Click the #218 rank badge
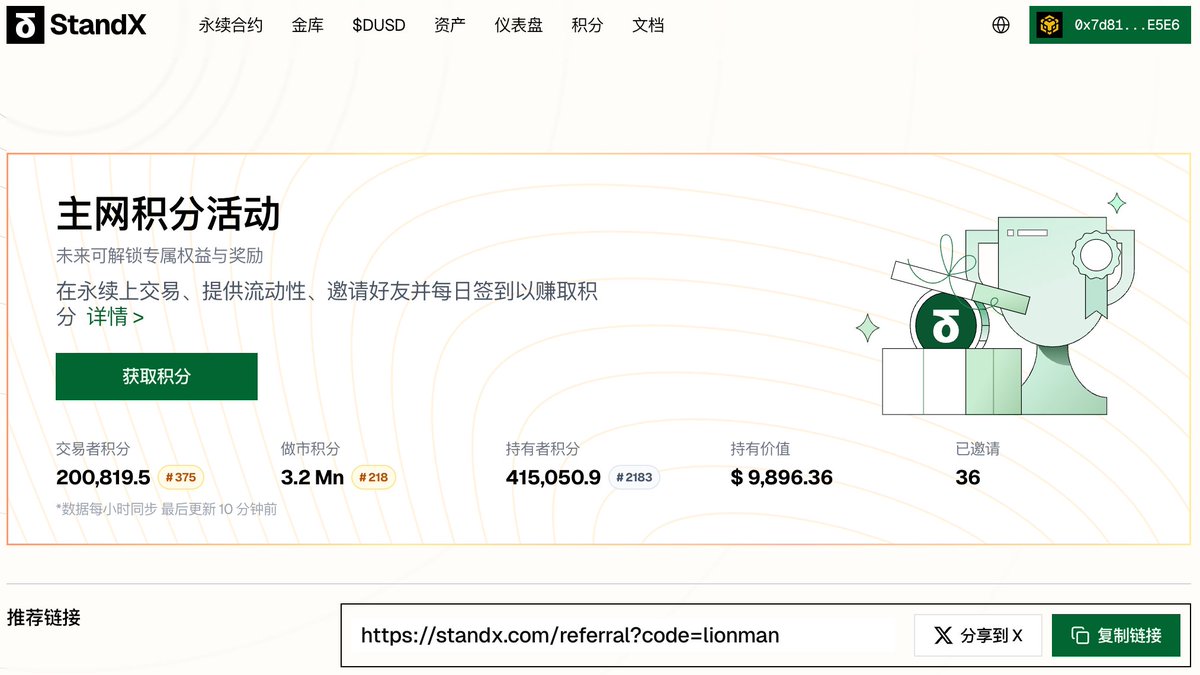 pos(373,477)
